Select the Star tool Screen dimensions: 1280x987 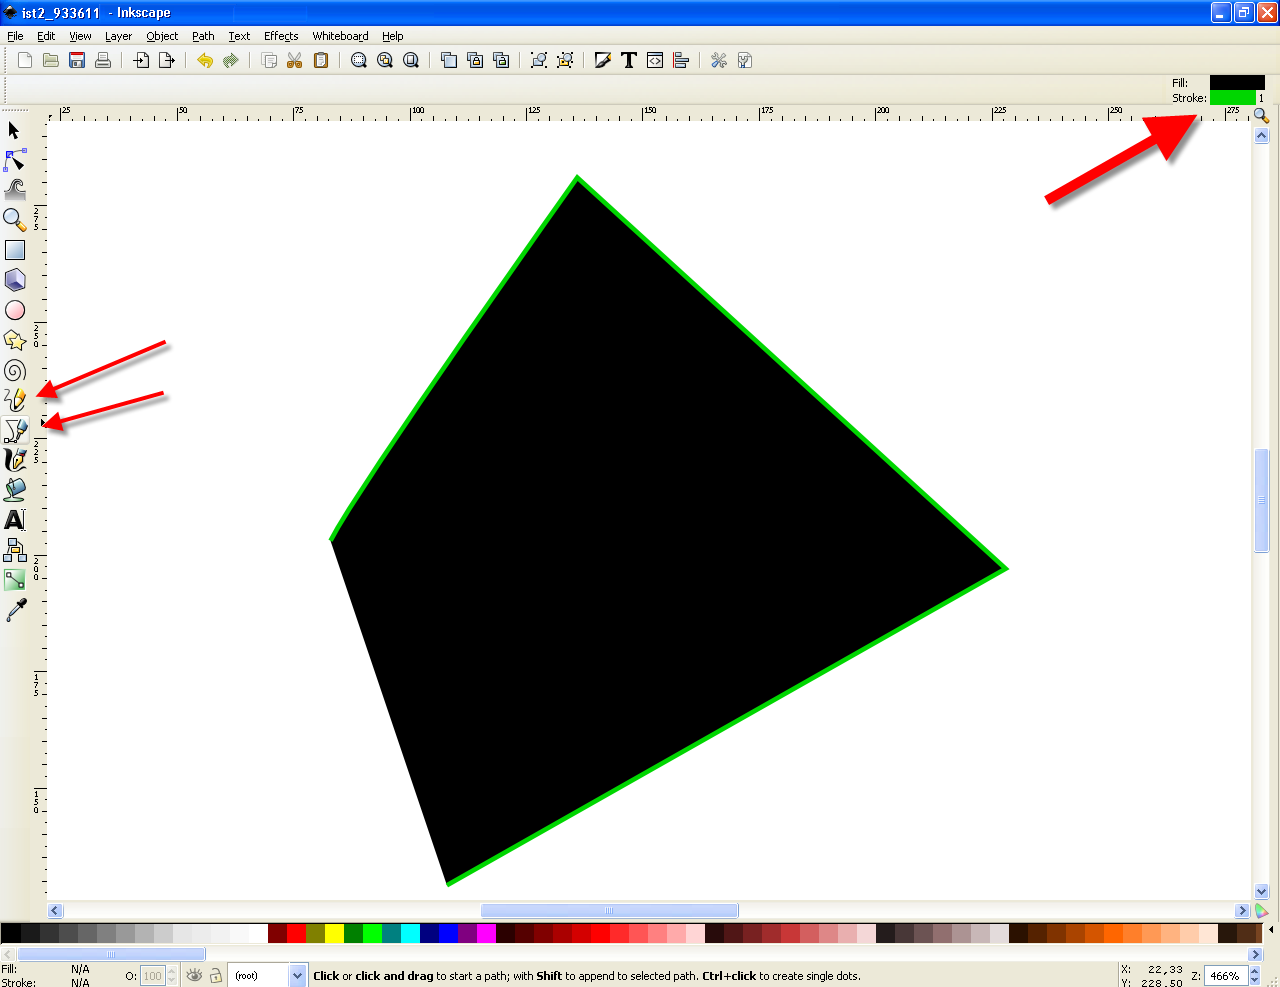tap(14, 340)
